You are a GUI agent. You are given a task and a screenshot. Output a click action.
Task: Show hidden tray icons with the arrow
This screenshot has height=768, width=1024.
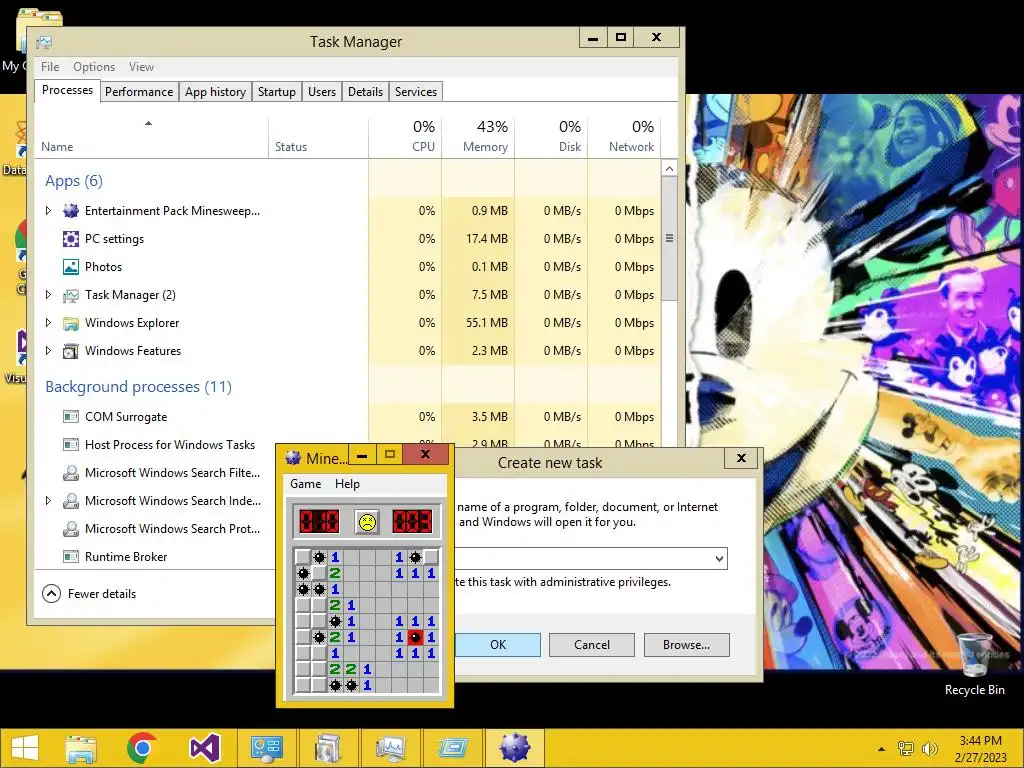point(881,748)
